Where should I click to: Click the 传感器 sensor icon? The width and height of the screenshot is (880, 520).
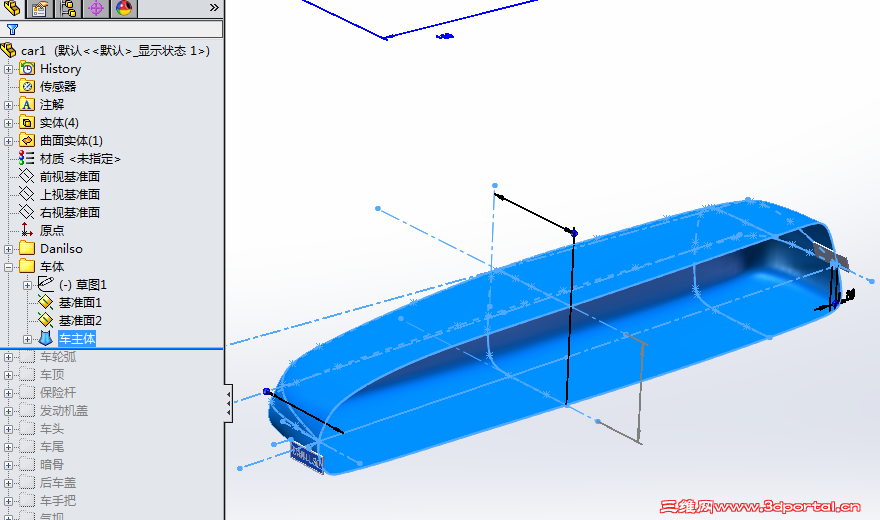pos(27,86)
